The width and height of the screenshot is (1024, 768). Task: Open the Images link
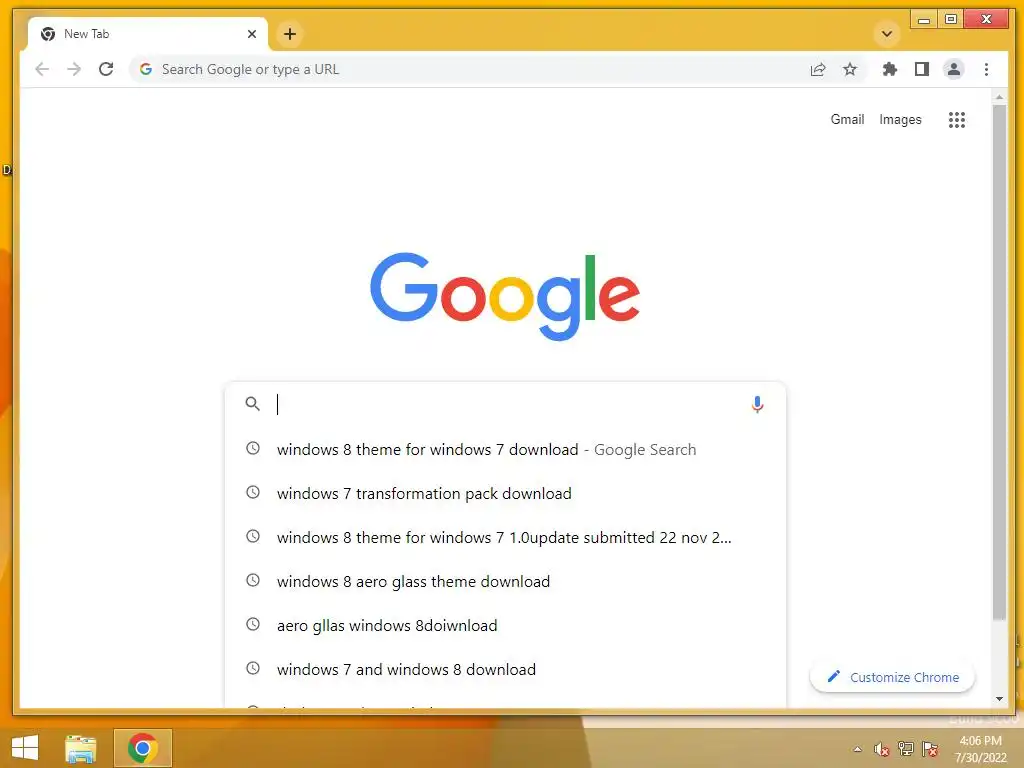[x=900, y=120]
